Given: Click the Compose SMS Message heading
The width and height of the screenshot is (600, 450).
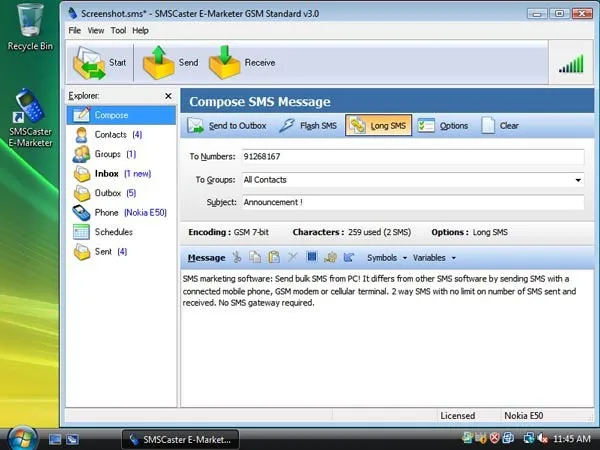Looking at the screenshot, I should pyautogui.click(x=260, y=102).
